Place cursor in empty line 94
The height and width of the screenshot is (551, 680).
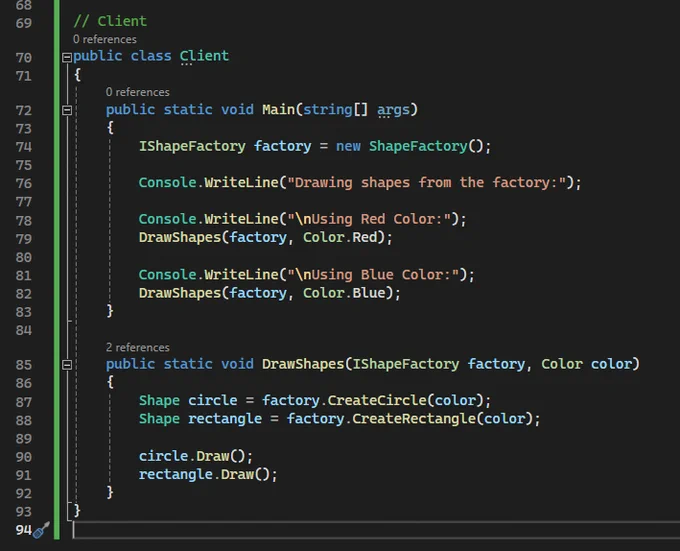(x=376, y=530)
